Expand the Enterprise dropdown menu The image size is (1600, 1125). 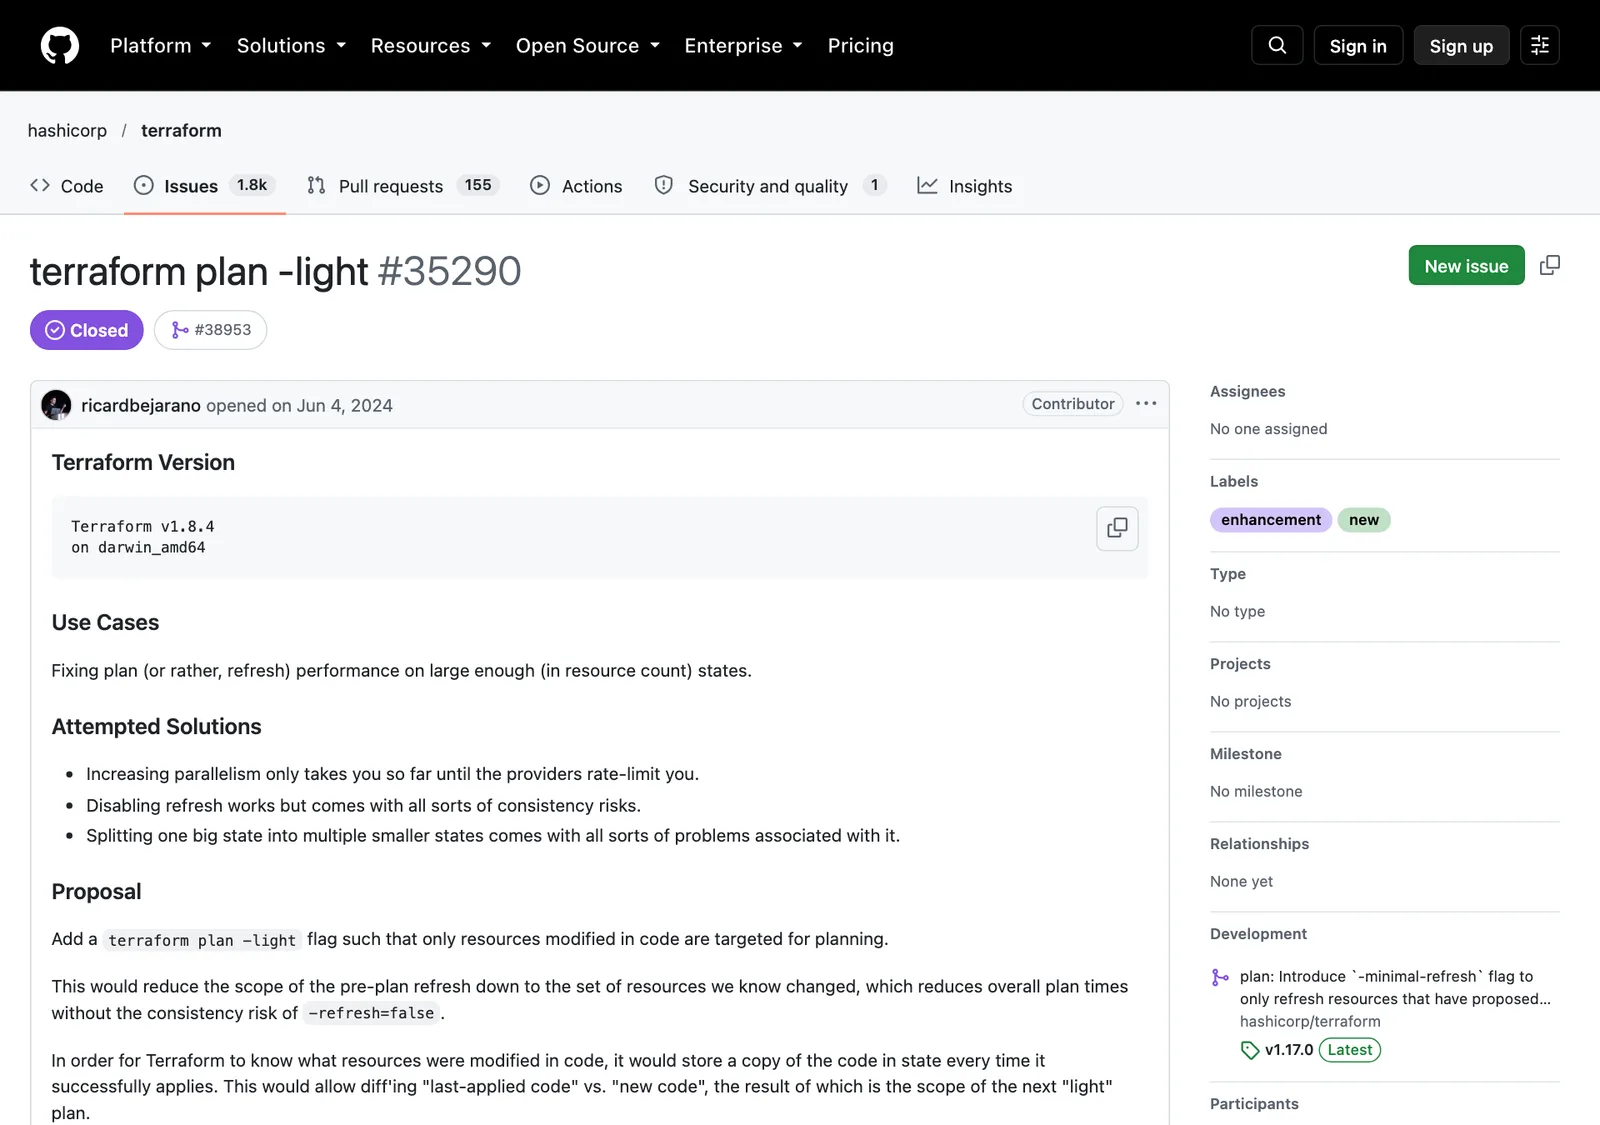(x=744, y=46)
